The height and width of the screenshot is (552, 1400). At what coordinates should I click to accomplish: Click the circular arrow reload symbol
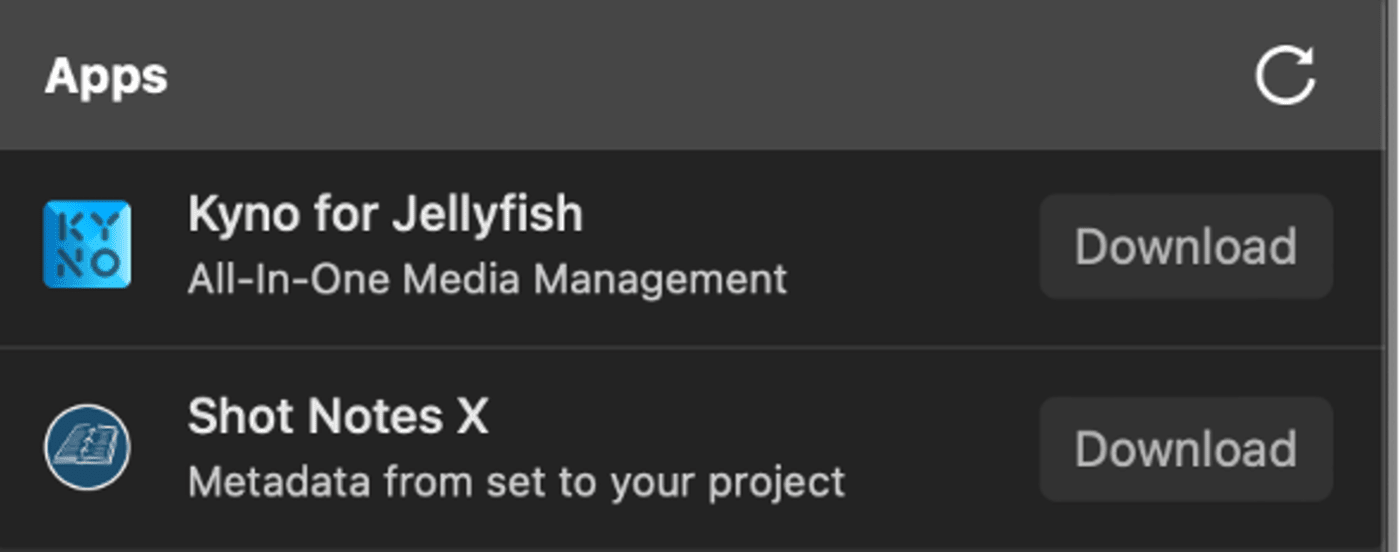[x=1285, y=76]
